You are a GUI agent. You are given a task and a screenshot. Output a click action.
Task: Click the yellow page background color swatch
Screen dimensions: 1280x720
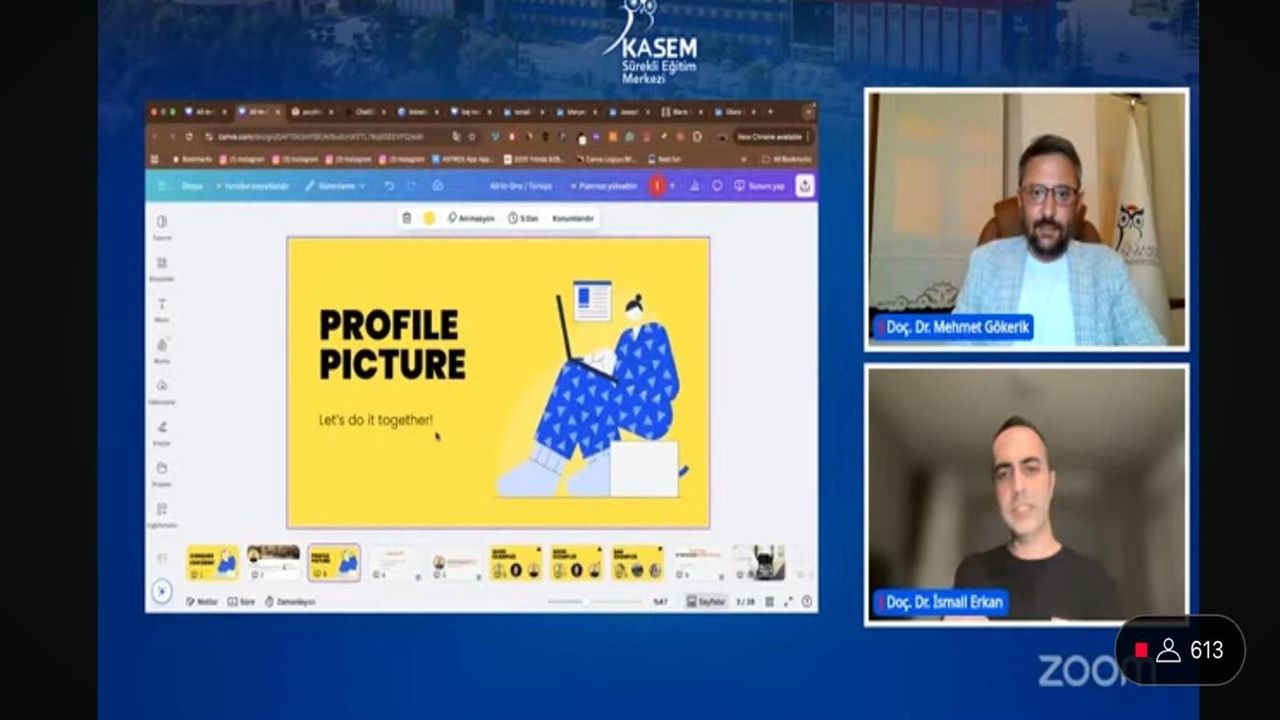[429, 218]
